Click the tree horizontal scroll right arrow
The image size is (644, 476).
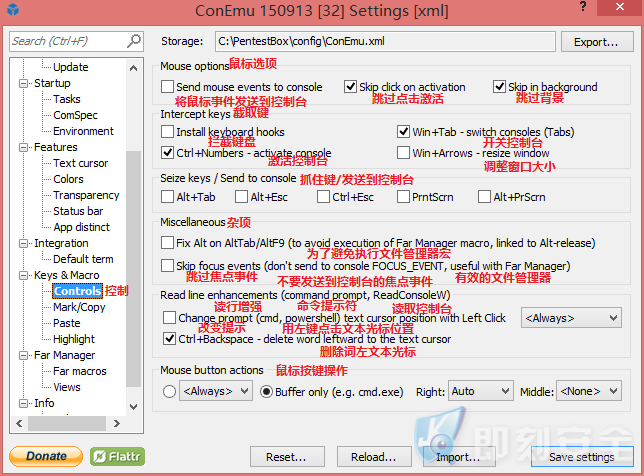click(117, 423)
